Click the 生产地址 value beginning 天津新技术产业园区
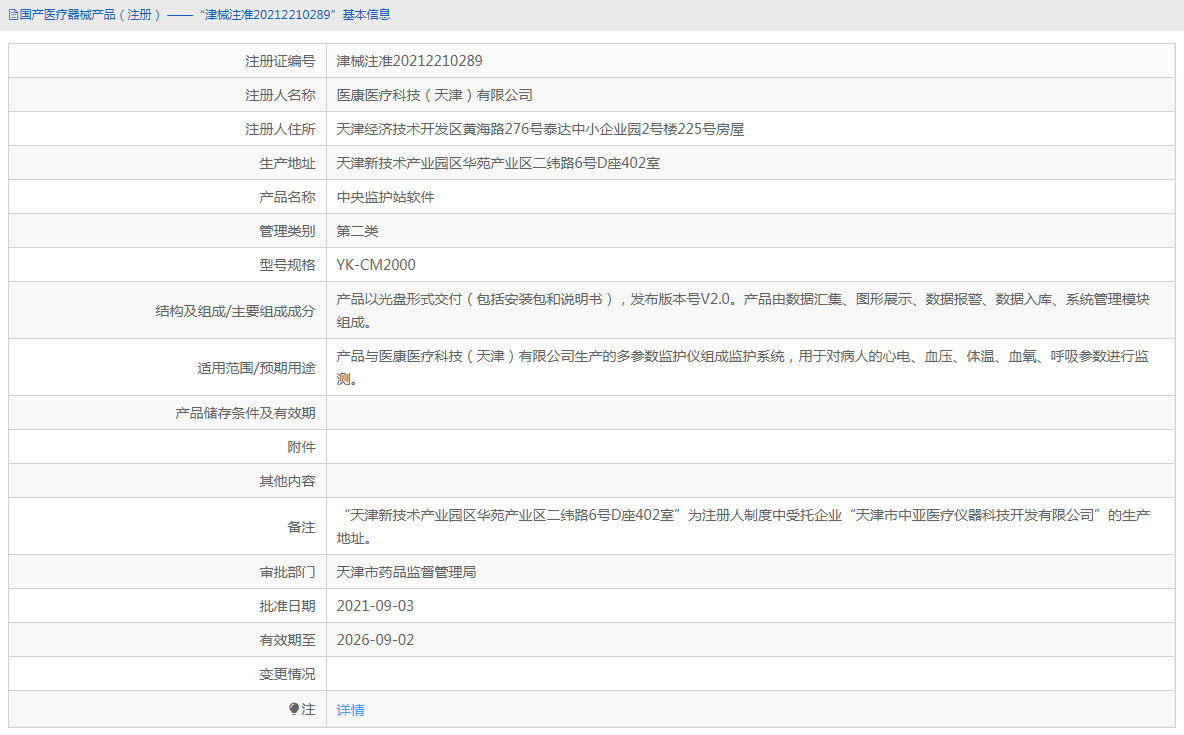Image resolution: width=1184 pixels, height=735 pixels. coord(498,163)
